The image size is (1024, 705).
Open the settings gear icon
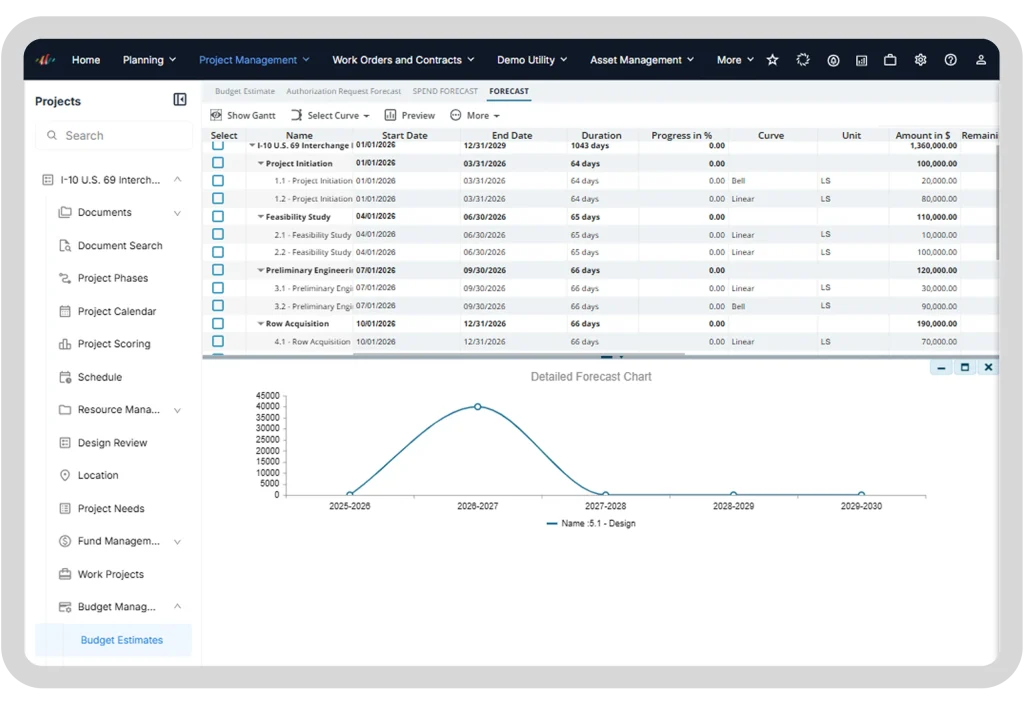pos(920,60)
